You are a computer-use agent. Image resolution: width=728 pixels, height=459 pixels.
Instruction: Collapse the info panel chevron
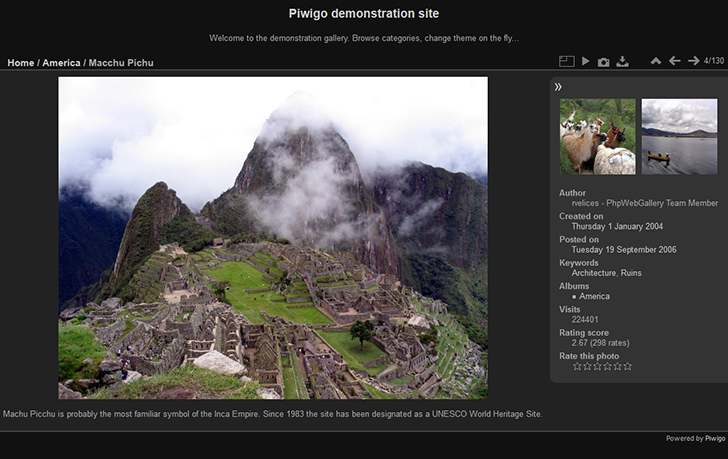[x=558, y=87]
